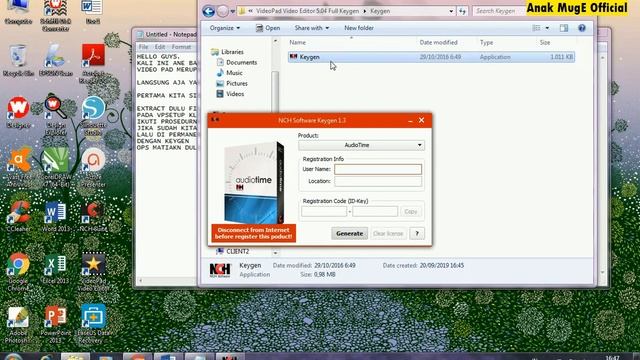Open the Word document icon on the desktop
The height and width of the screenshot is (360, 640).
coord(92,12)
